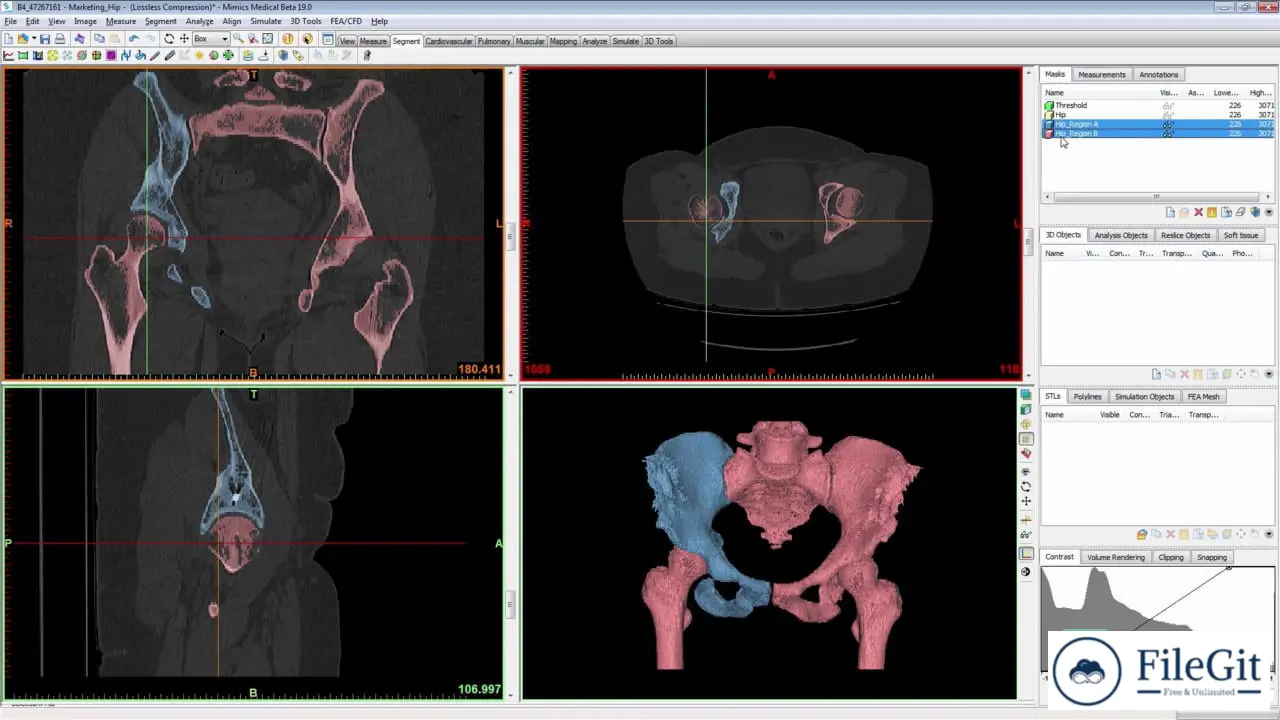Switch to the Annotations tab
The image size is (1280, 720).
1159,74
